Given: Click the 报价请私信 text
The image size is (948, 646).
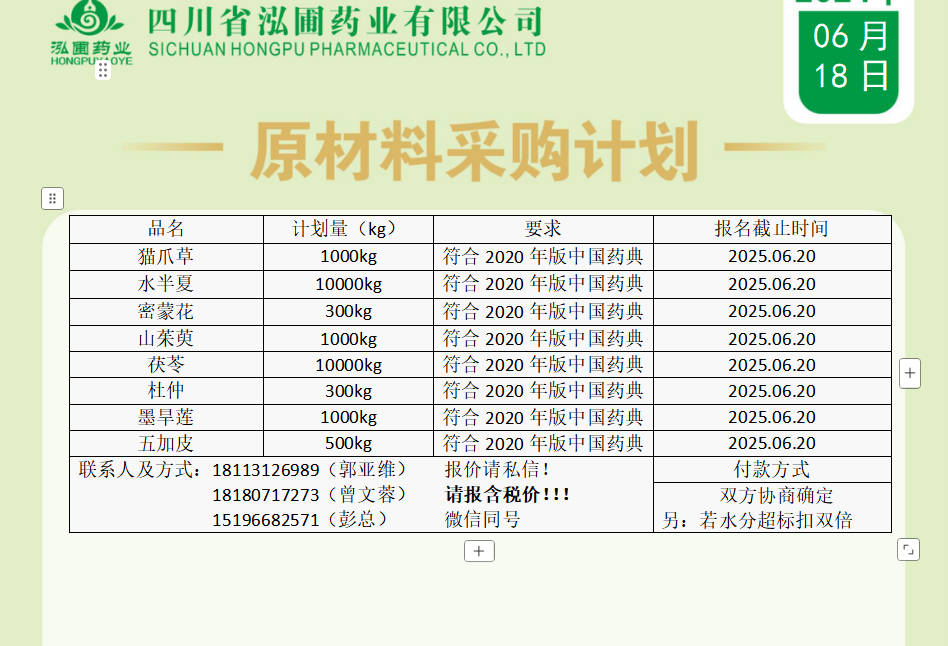Looking at the screenshot, I should point(497,469).
